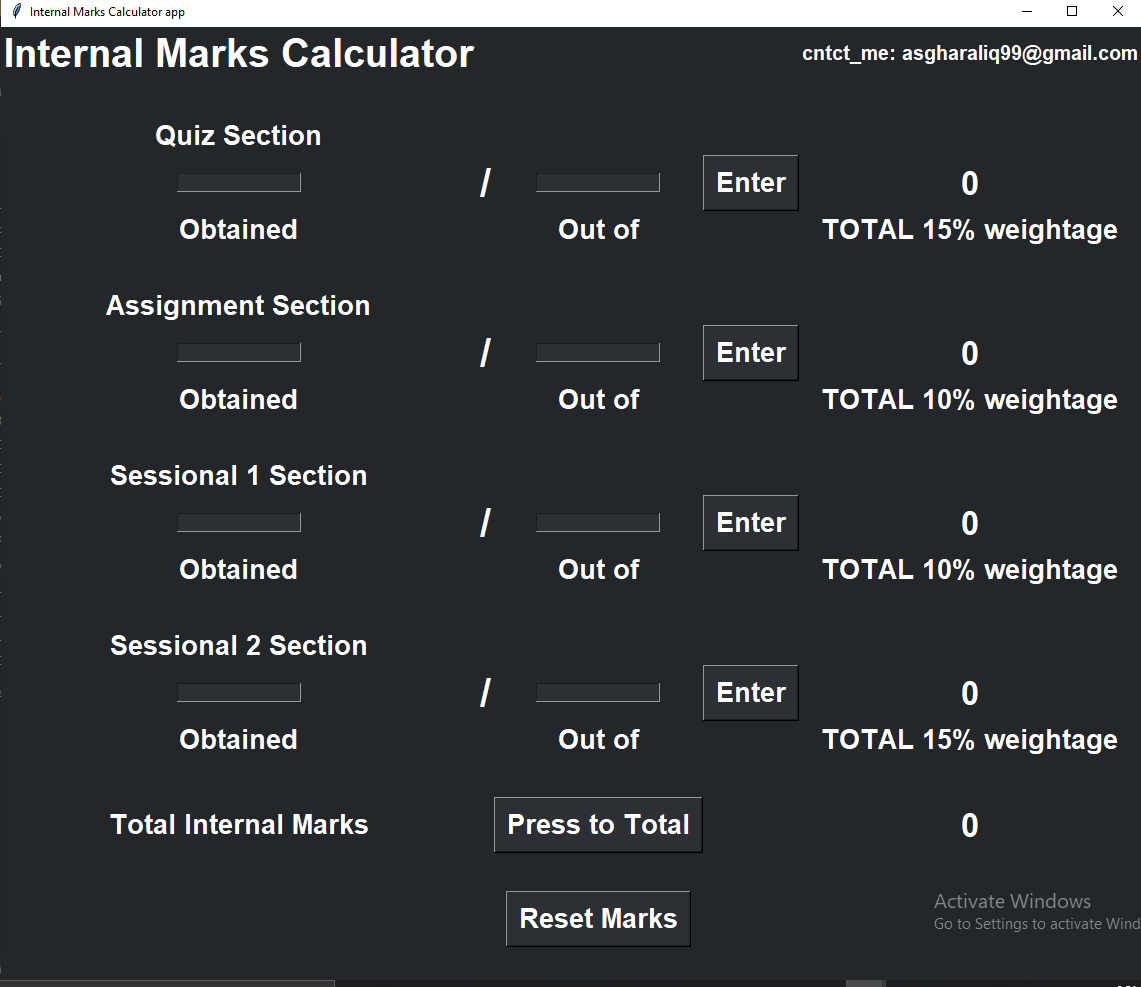Click the Total Internal Marks label
The image size is (1141, 987).
239,824
